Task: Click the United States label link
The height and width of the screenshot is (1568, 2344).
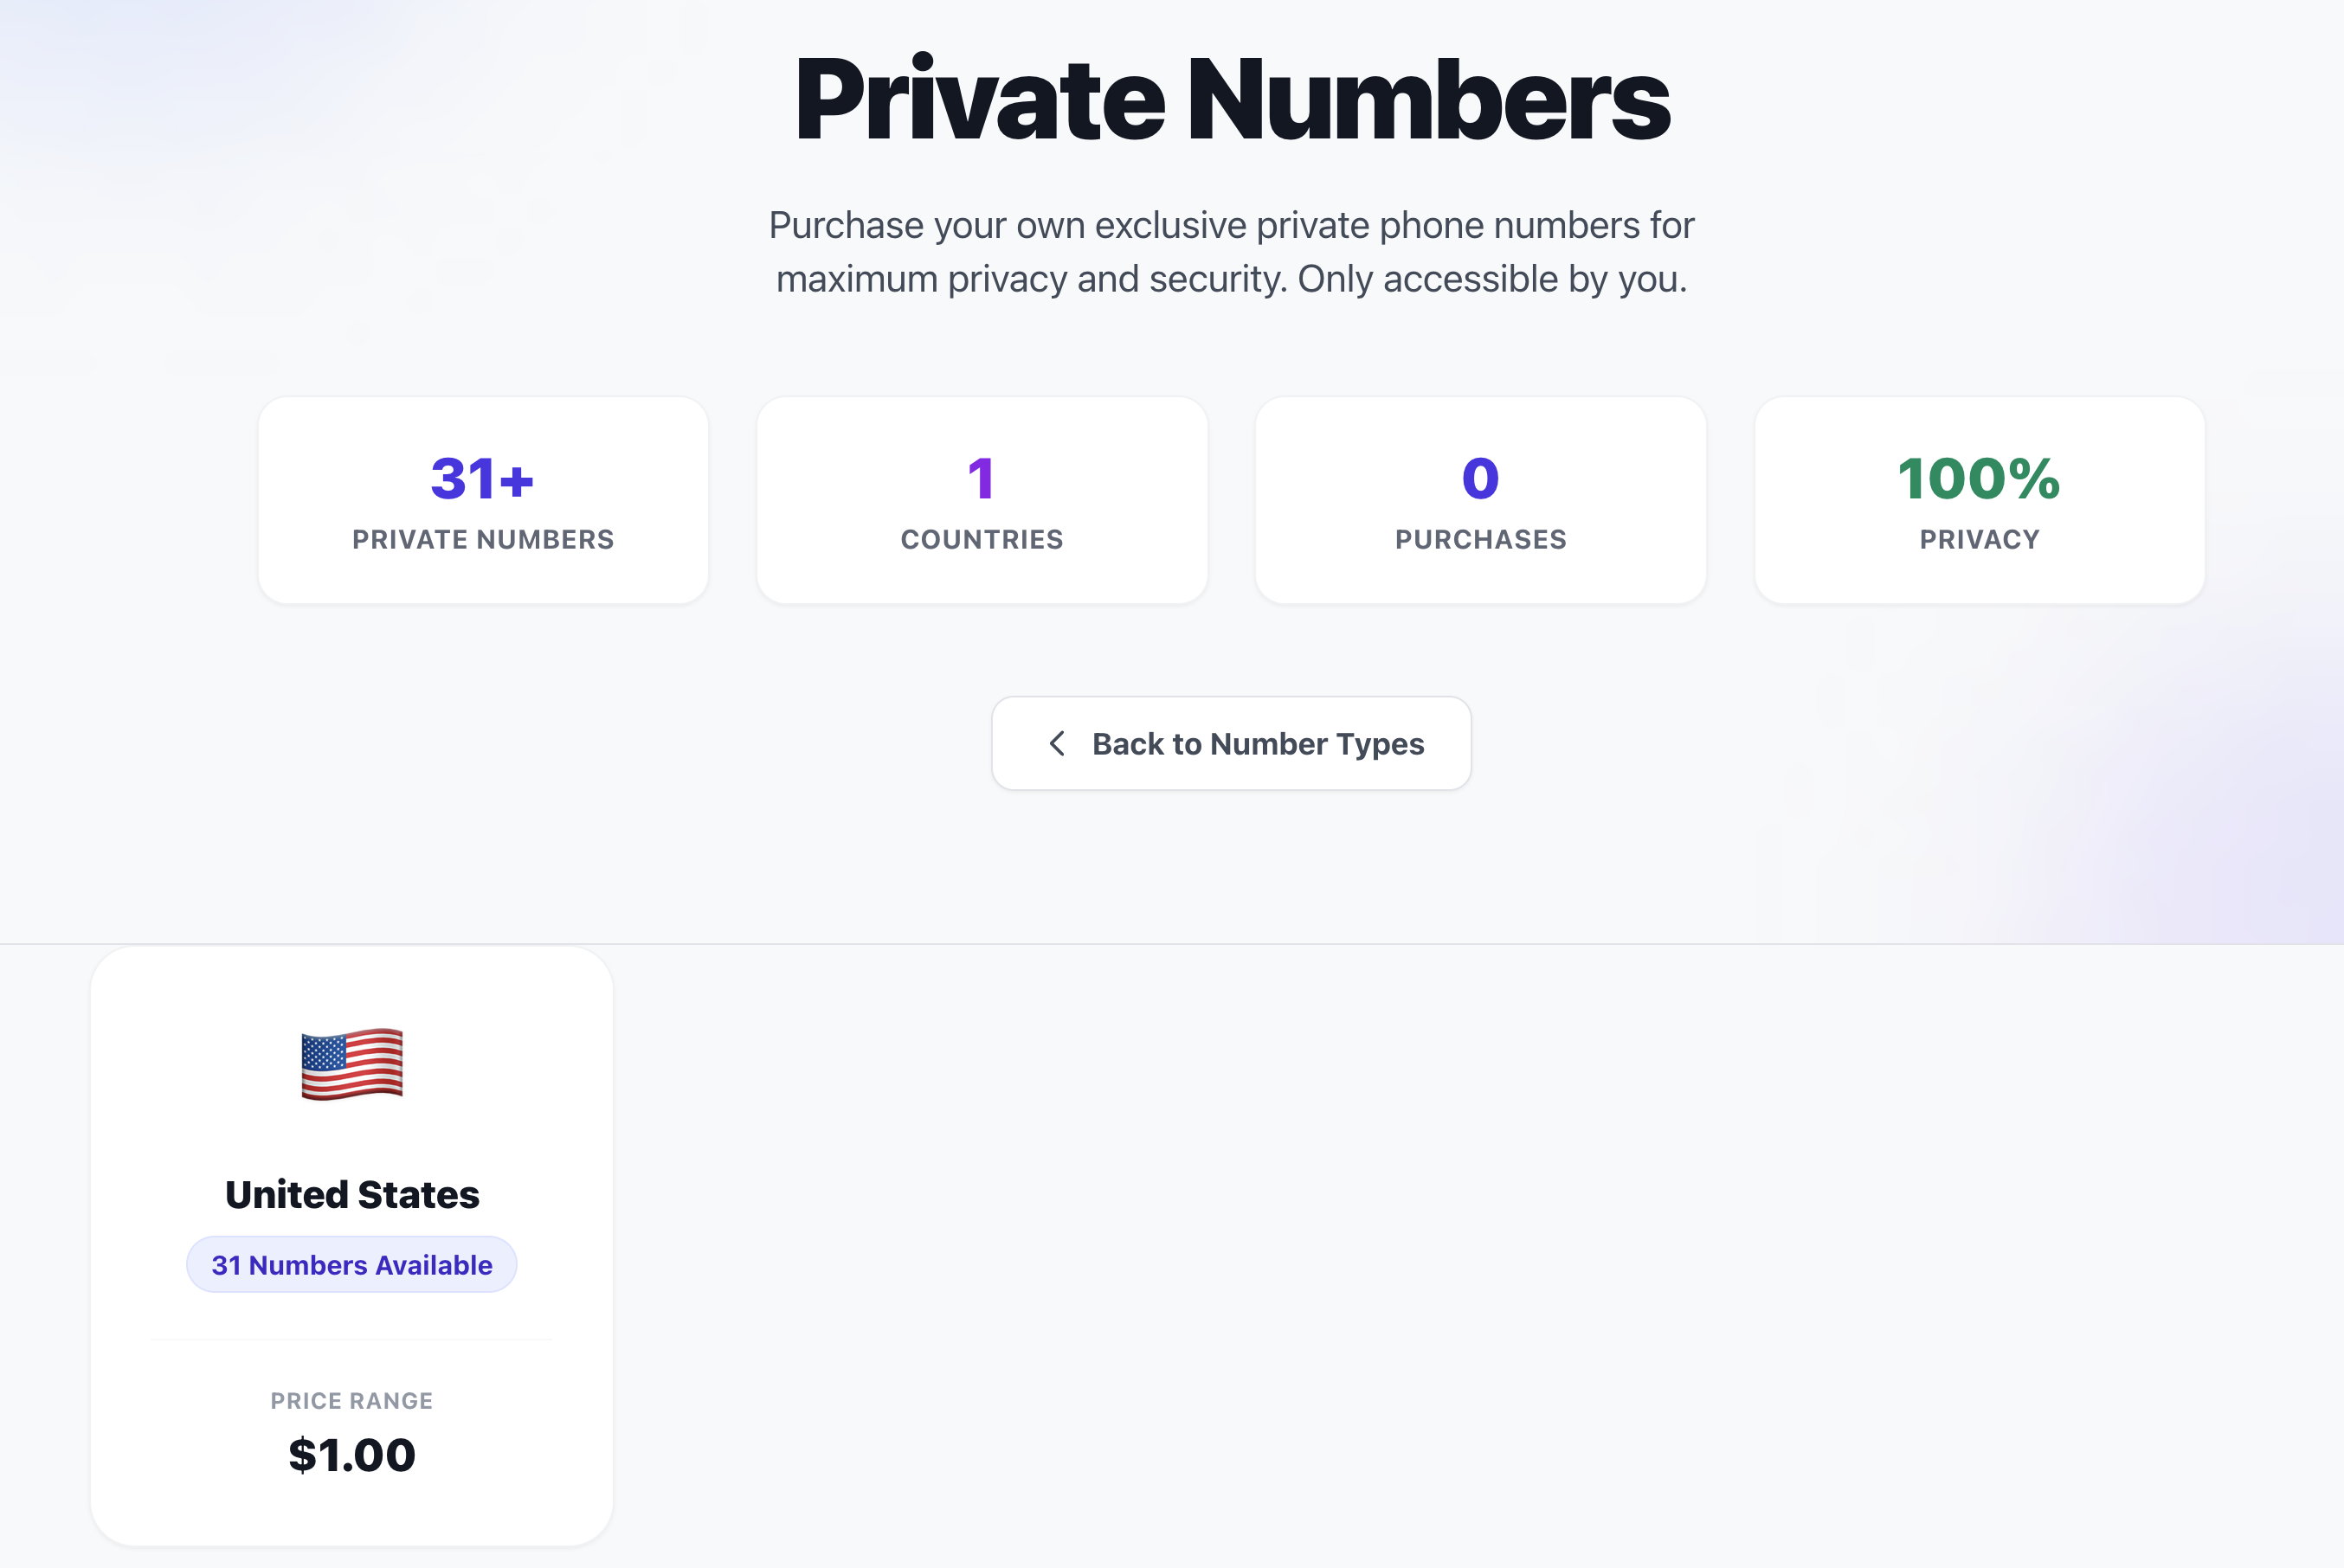Action: coord(352,1193)
